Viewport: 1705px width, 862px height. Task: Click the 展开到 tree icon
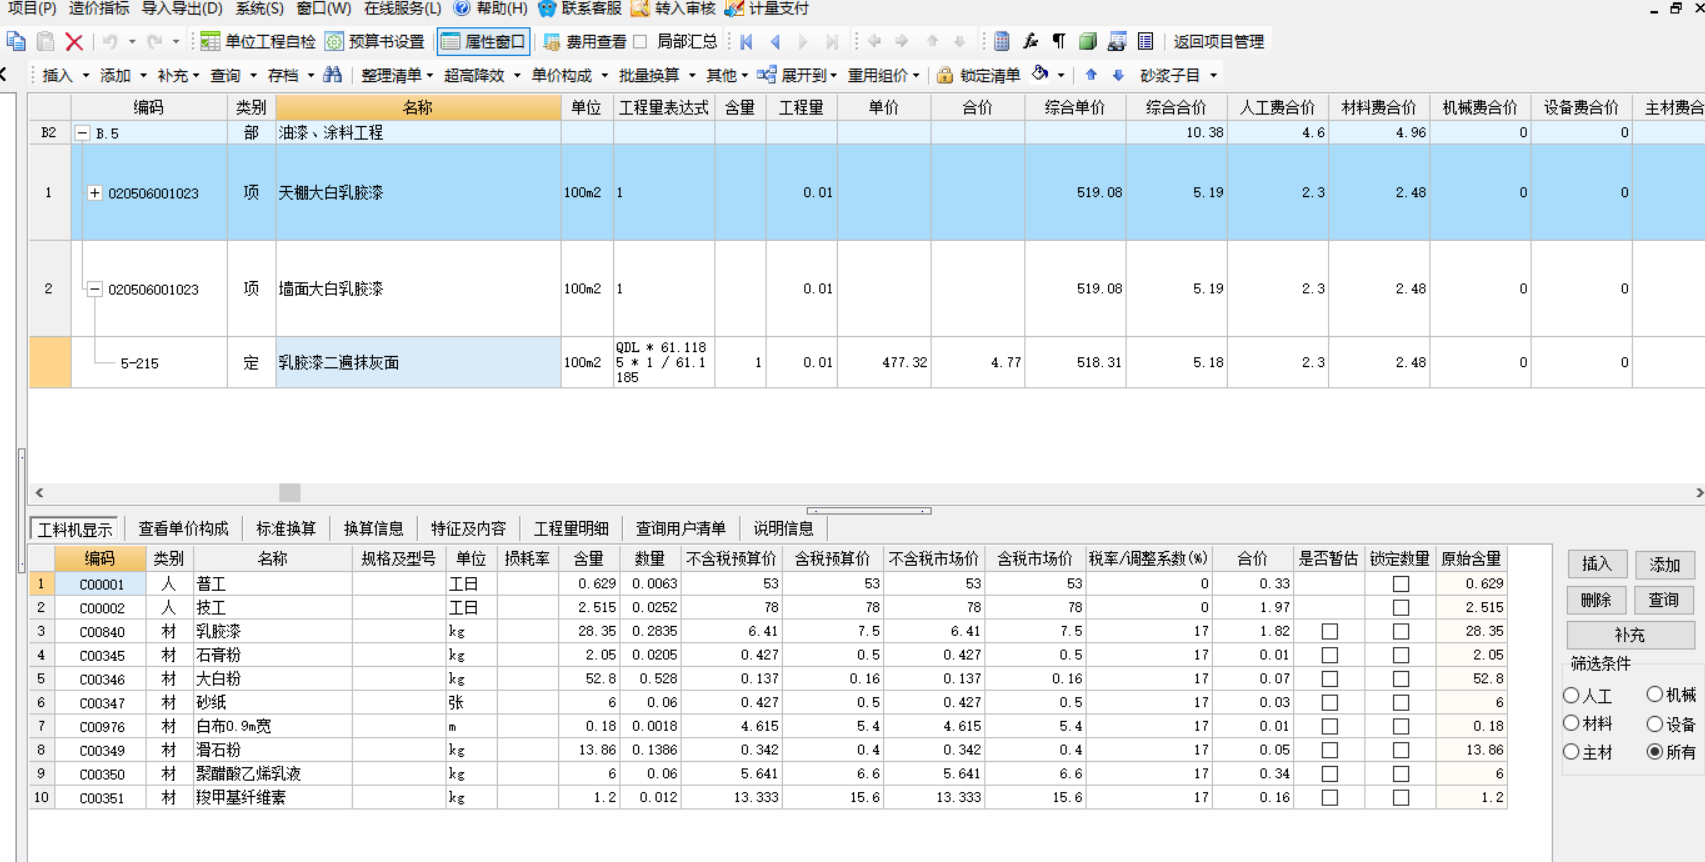coord(767,75)
